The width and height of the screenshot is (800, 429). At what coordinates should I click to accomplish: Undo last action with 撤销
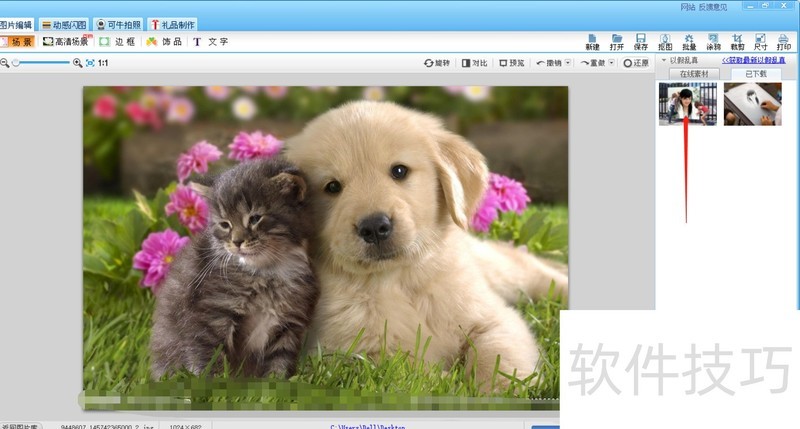point(549,63)
